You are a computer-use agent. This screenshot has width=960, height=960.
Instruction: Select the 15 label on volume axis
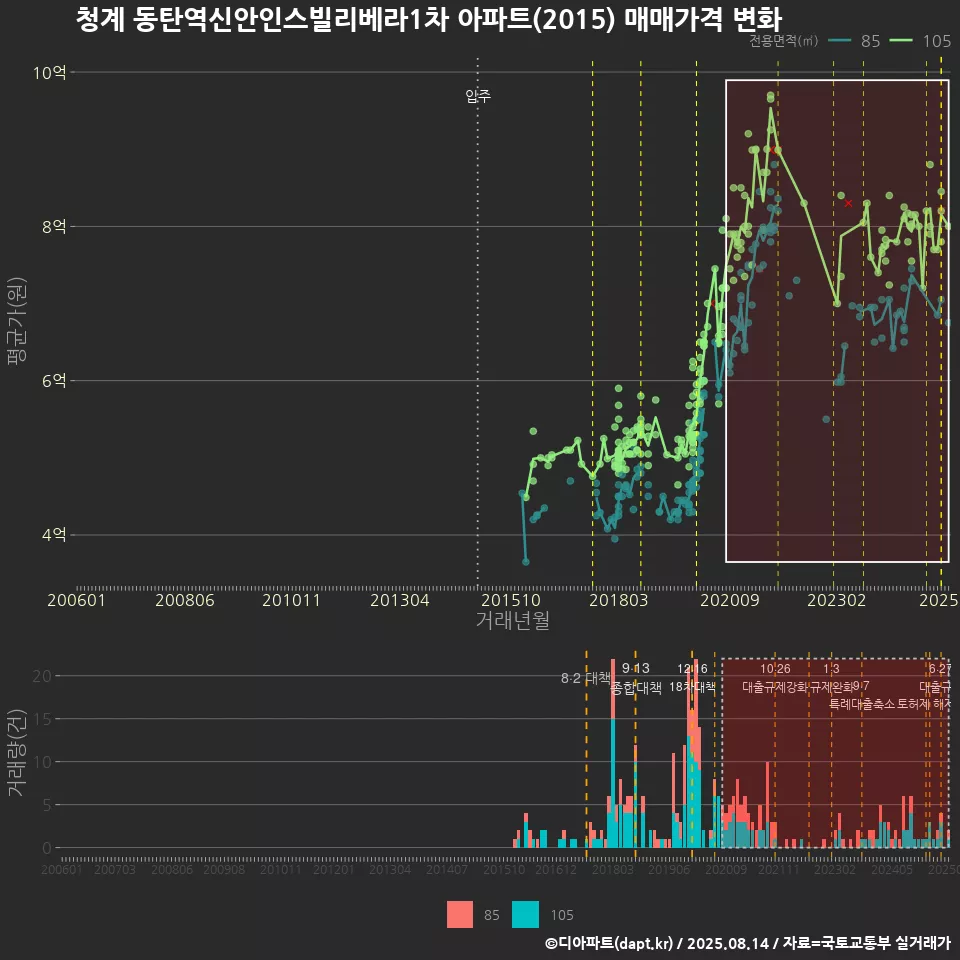42,719
